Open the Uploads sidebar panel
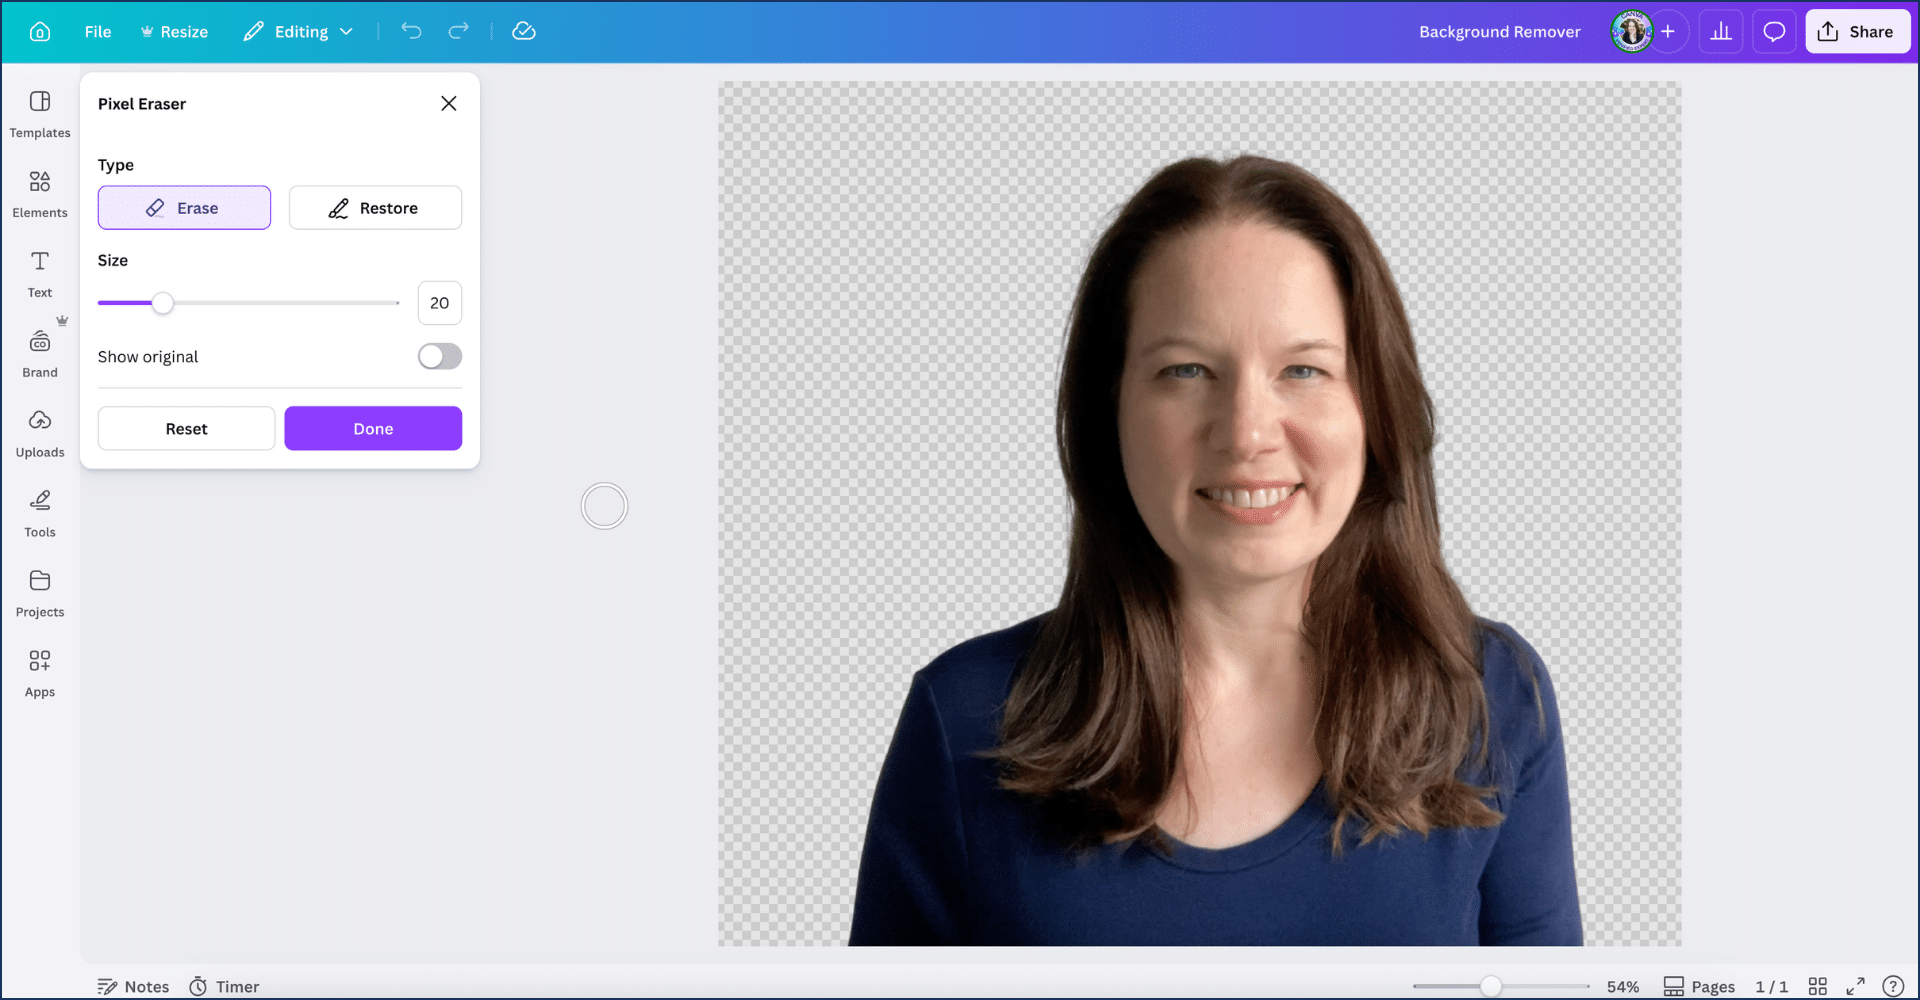 [x=40, y=433]
